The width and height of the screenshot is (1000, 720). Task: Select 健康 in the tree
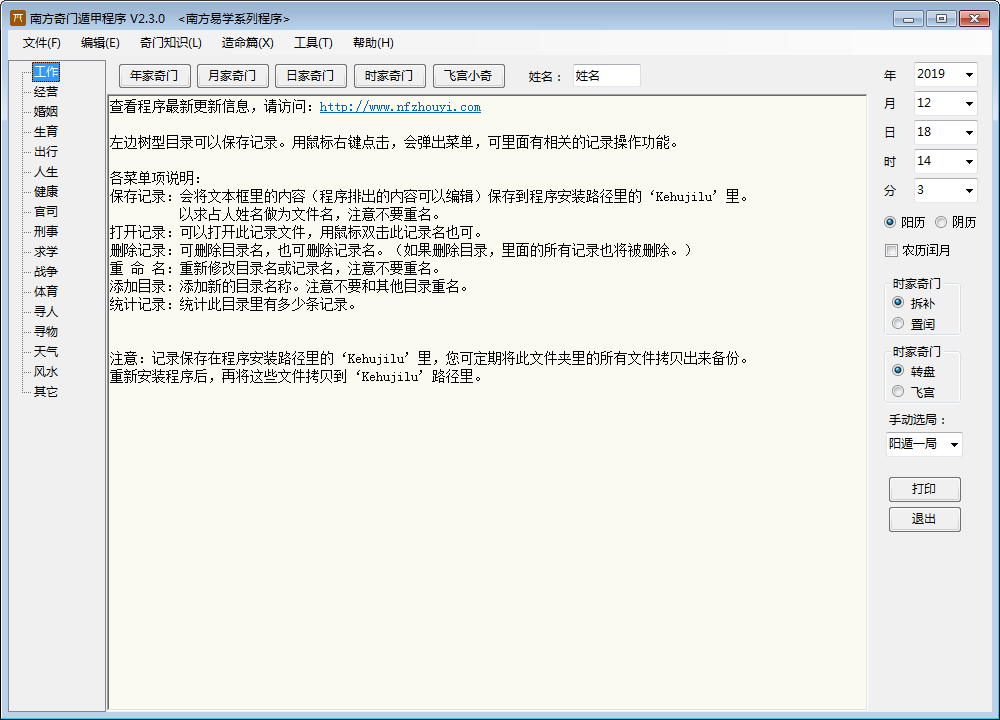46,192
